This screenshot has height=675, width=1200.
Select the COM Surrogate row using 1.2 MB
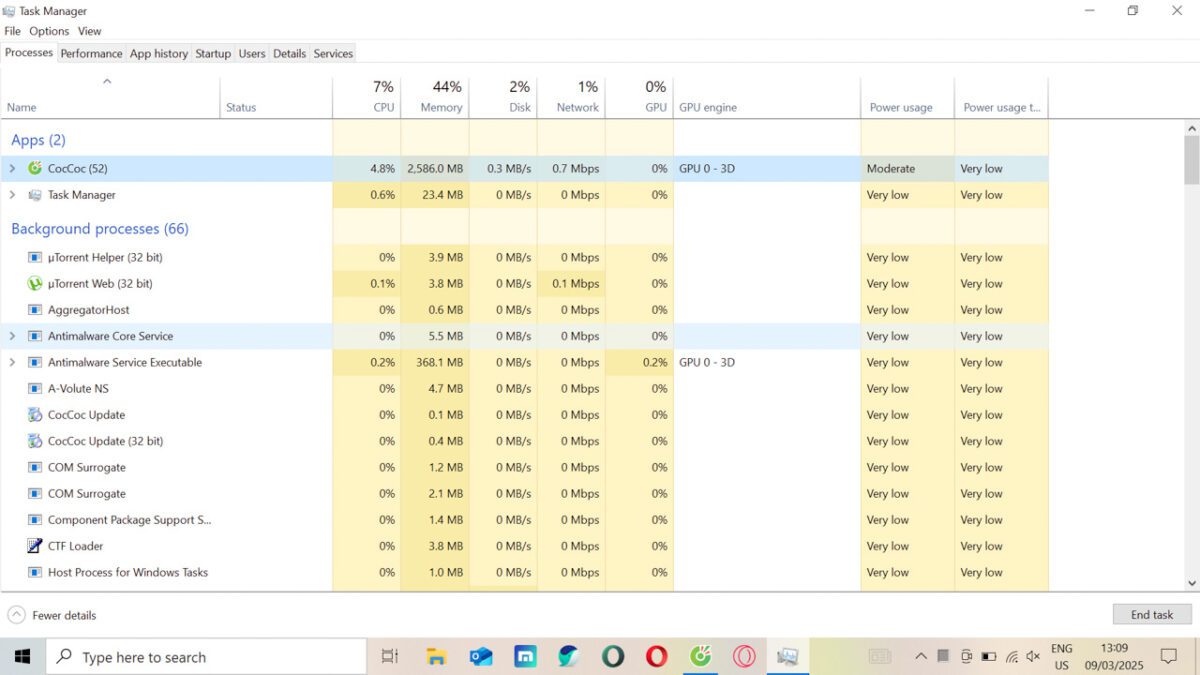(x=524, y=467)
